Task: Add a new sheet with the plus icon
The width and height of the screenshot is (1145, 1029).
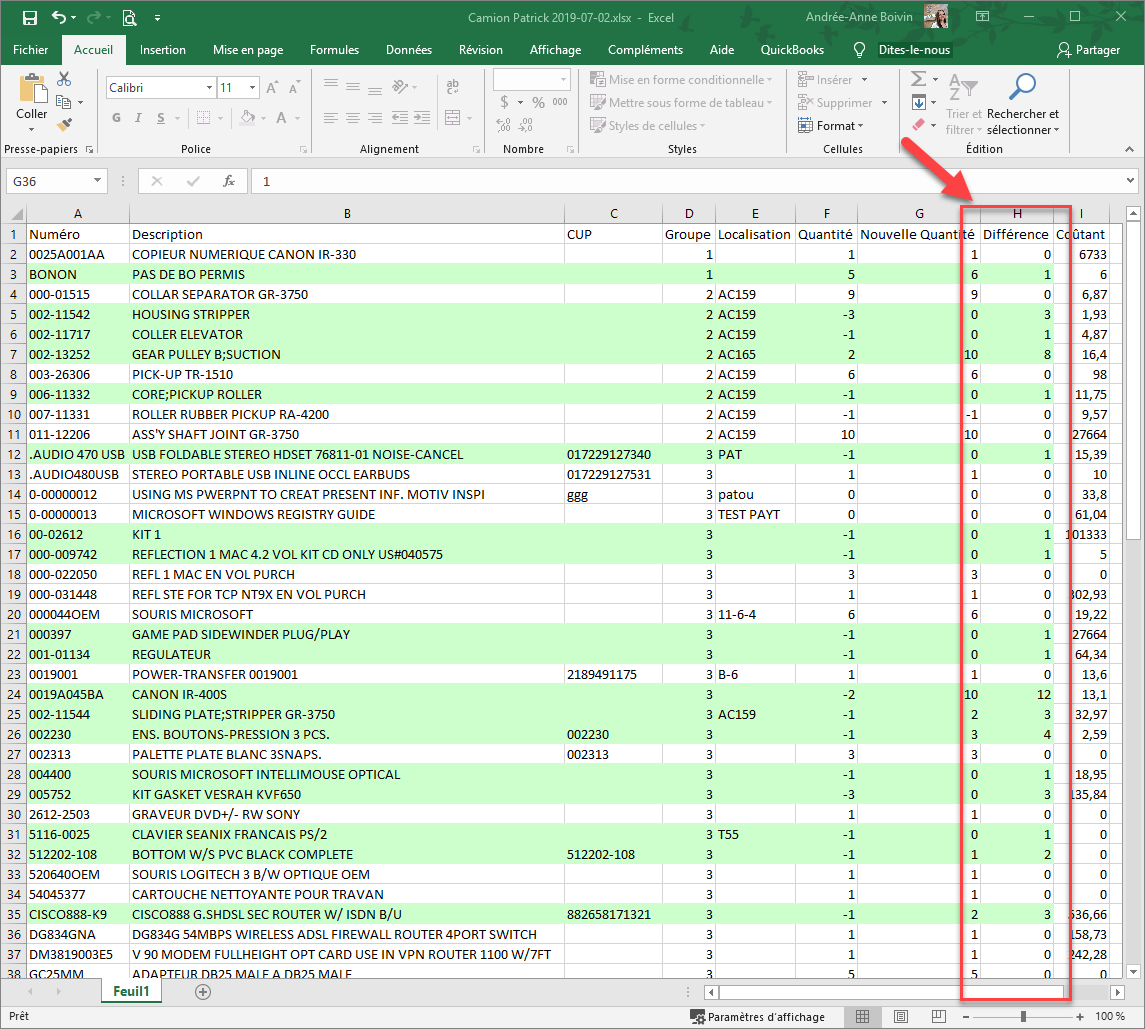Action: pos(203,992)
